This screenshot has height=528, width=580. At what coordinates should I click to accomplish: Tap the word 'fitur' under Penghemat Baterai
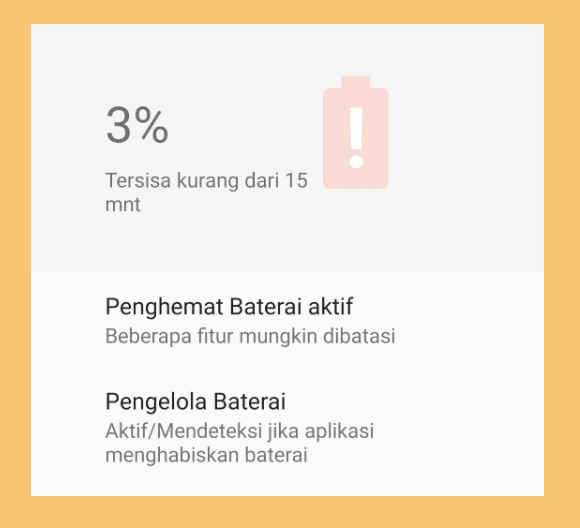[215, 336]
